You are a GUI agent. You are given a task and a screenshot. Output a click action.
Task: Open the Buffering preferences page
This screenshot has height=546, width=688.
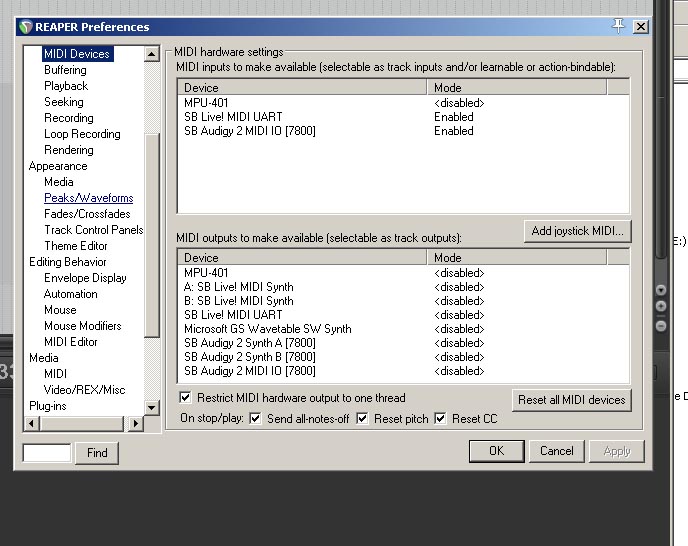tap(65, 70)
